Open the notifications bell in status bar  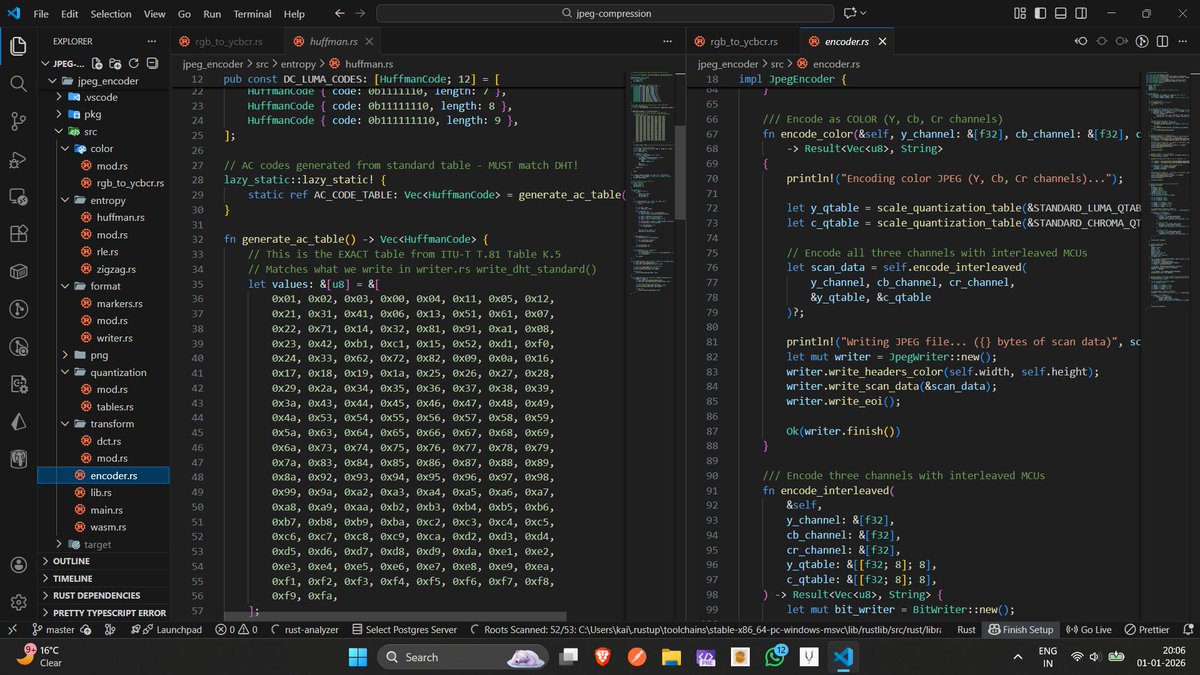[1186, 630]
